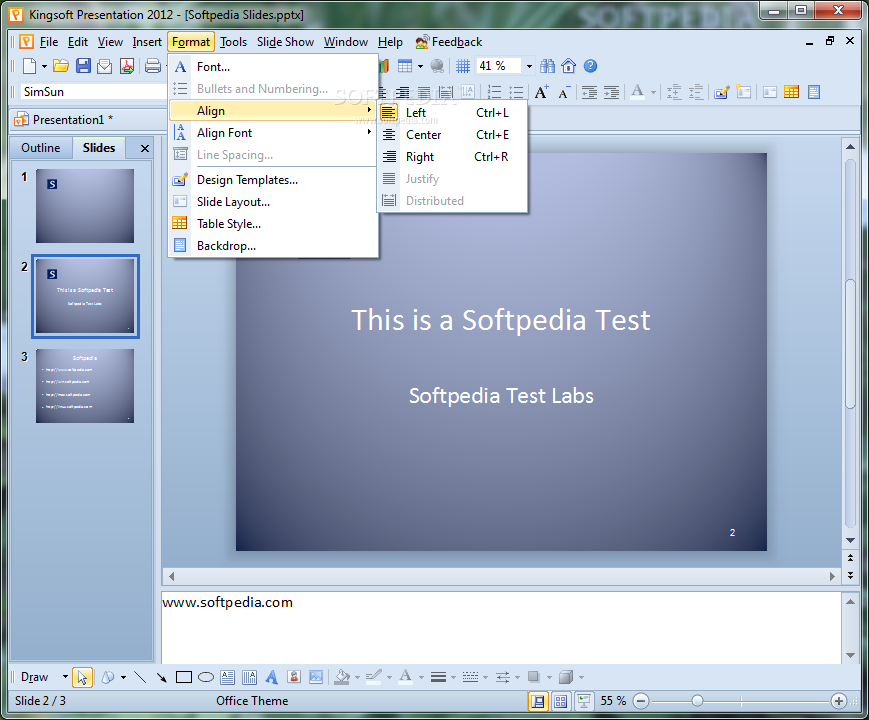
Task: Open Find with the binoculars icon
Action: point(548,66)
